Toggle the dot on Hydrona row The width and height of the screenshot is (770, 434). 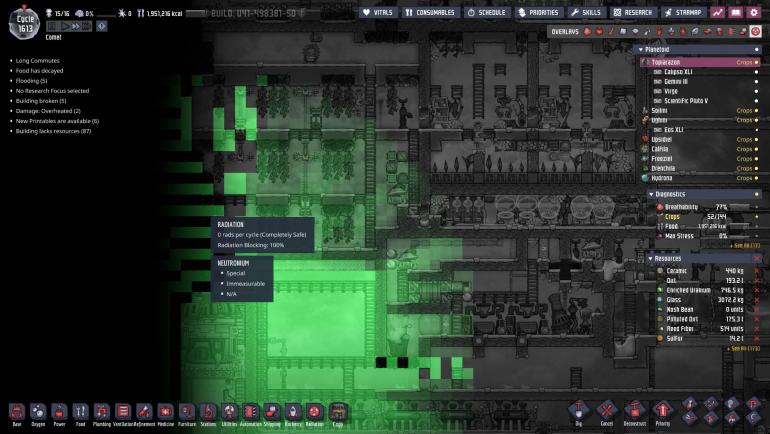[757, 178]
